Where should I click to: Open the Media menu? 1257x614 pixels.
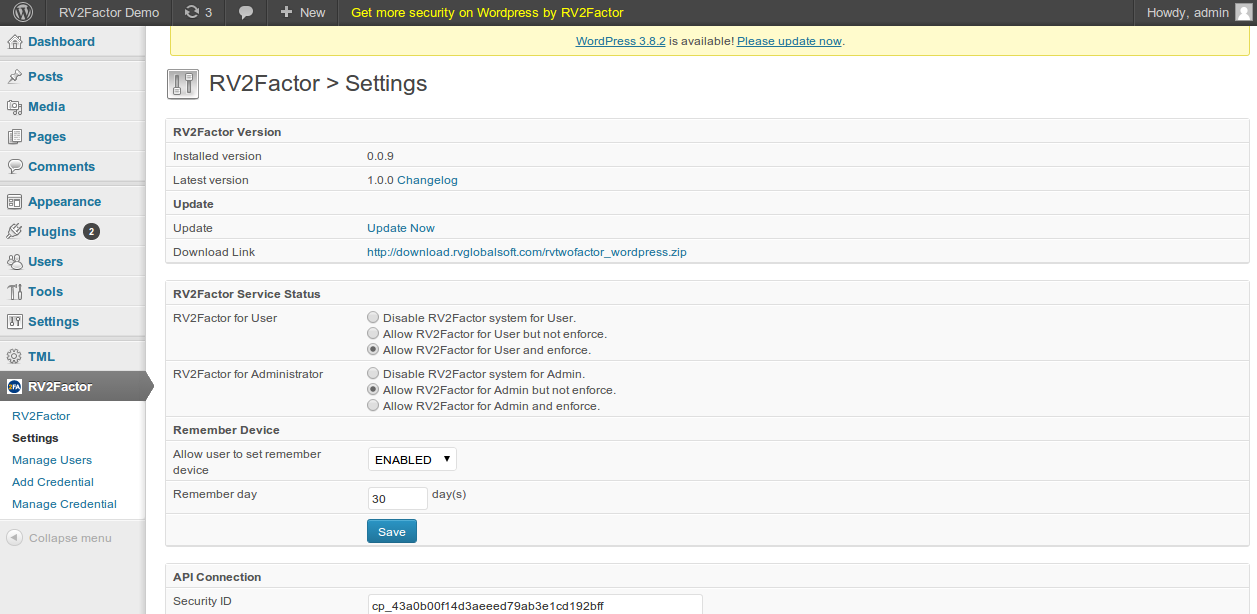[47, 107]
